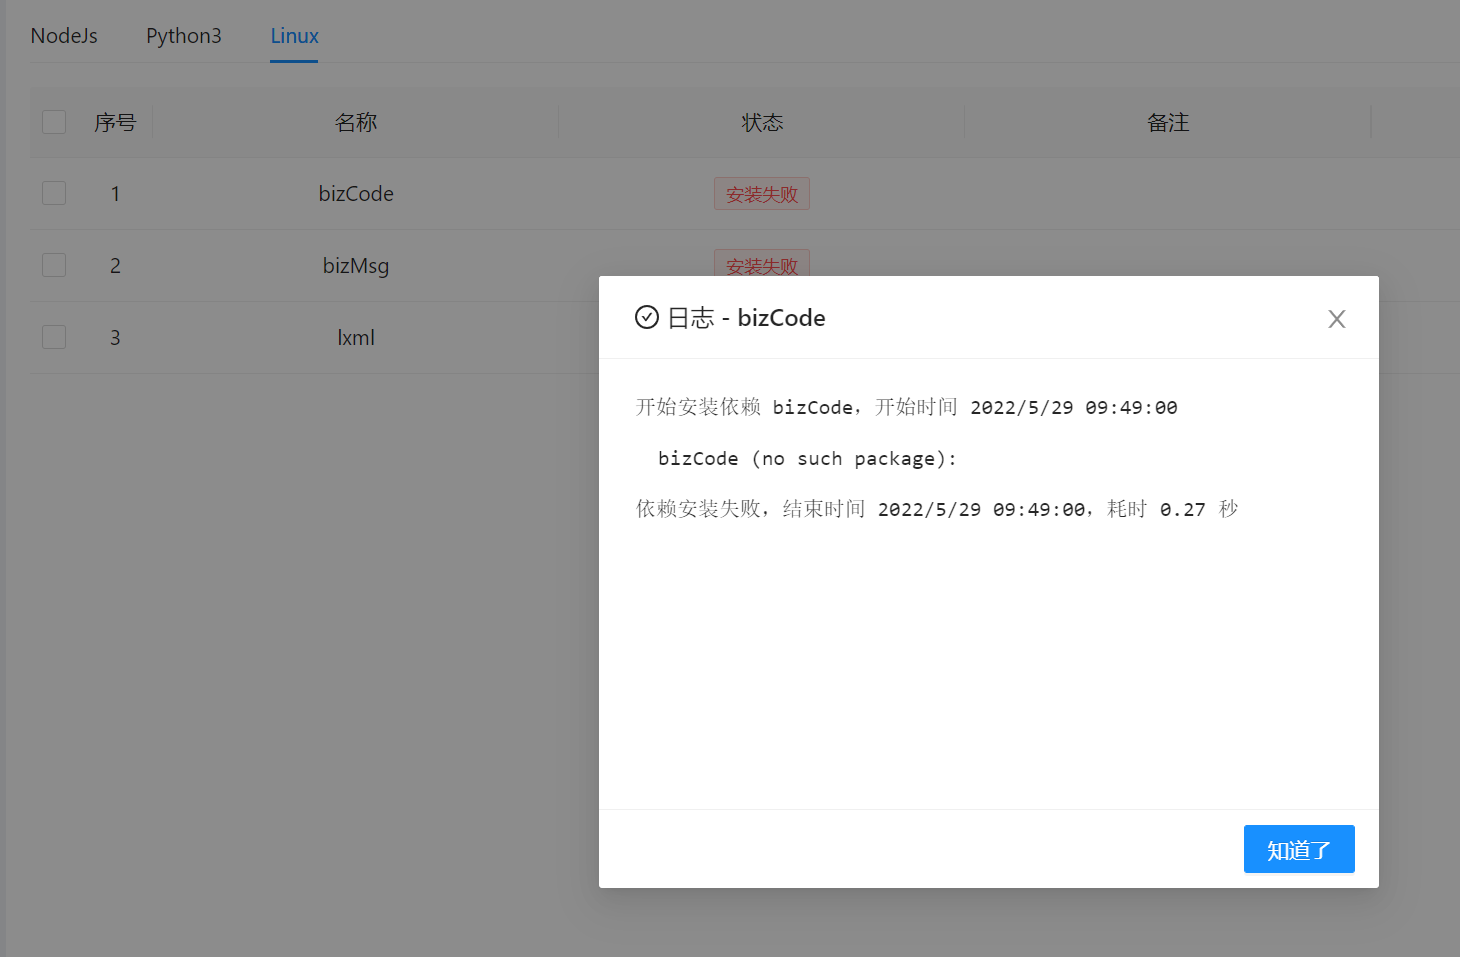
Task: Open the Python3 tab
Action: [x=183, y=35]
